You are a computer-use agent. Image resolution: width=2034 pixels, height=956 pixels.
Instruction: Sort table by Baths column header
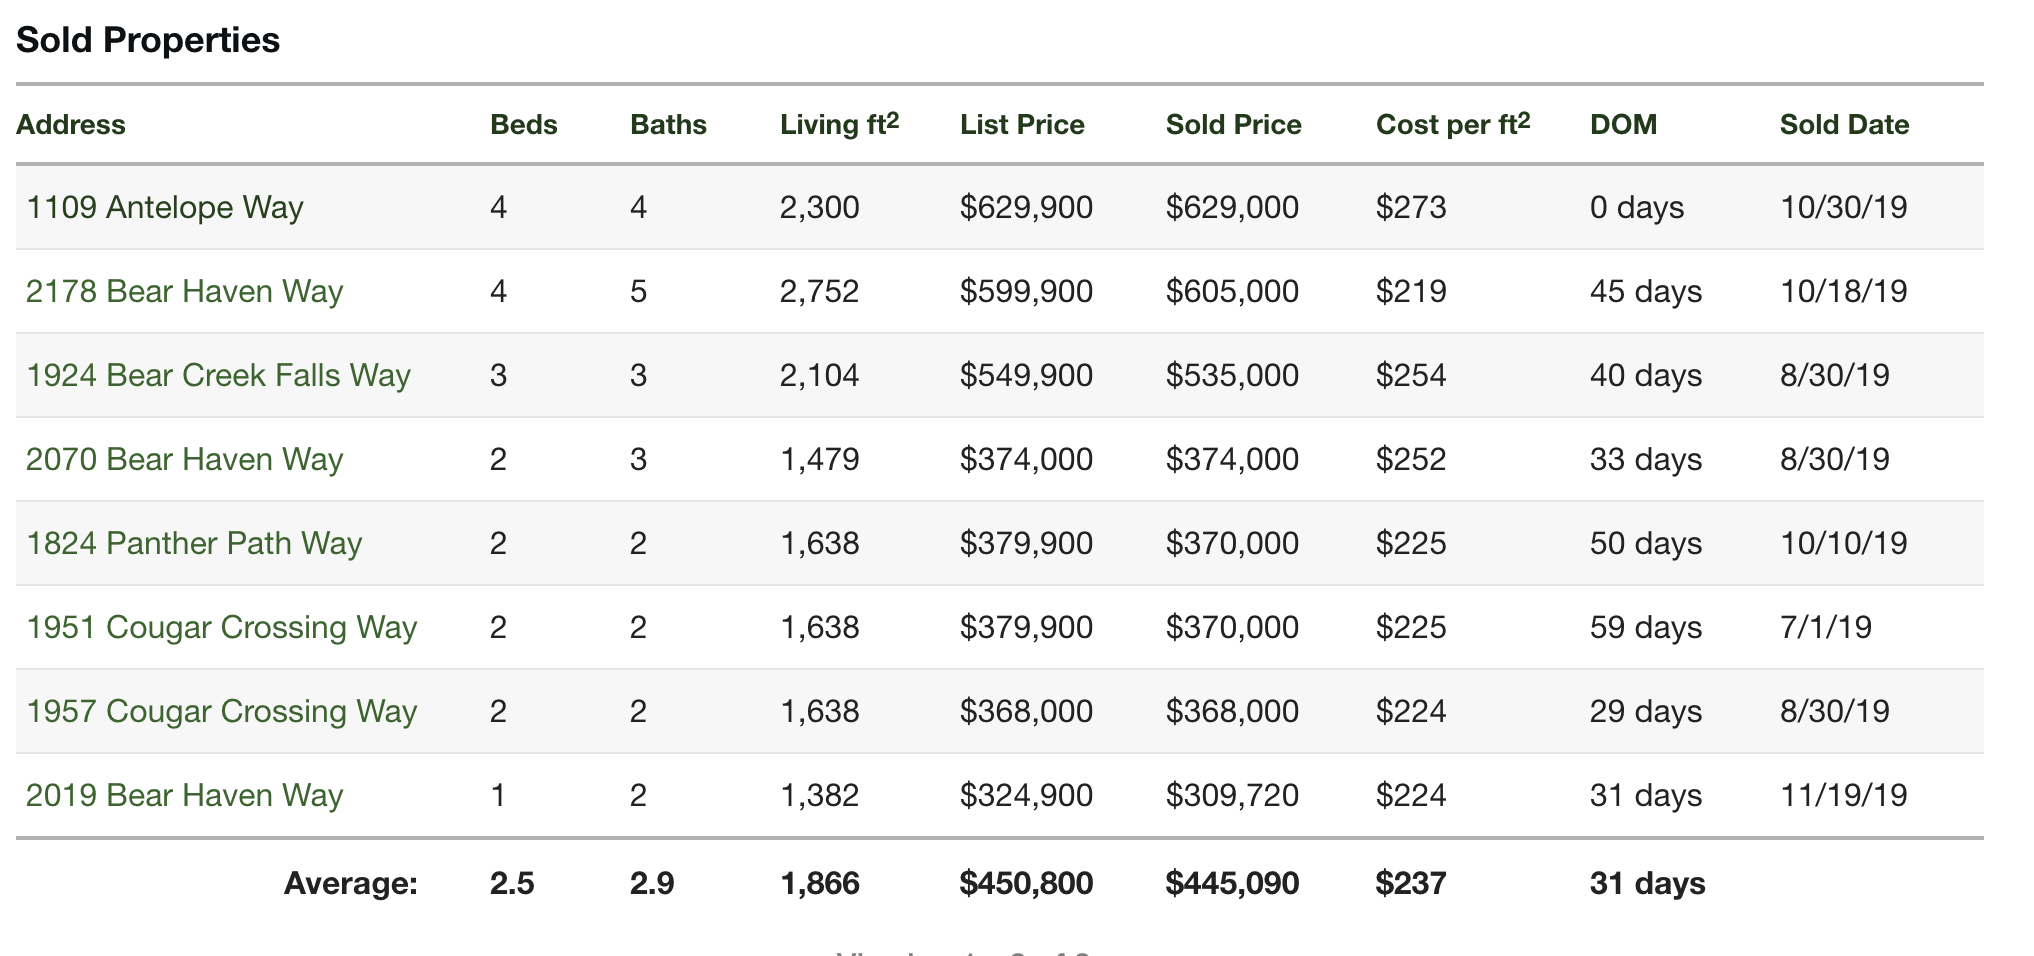[668, 125]
